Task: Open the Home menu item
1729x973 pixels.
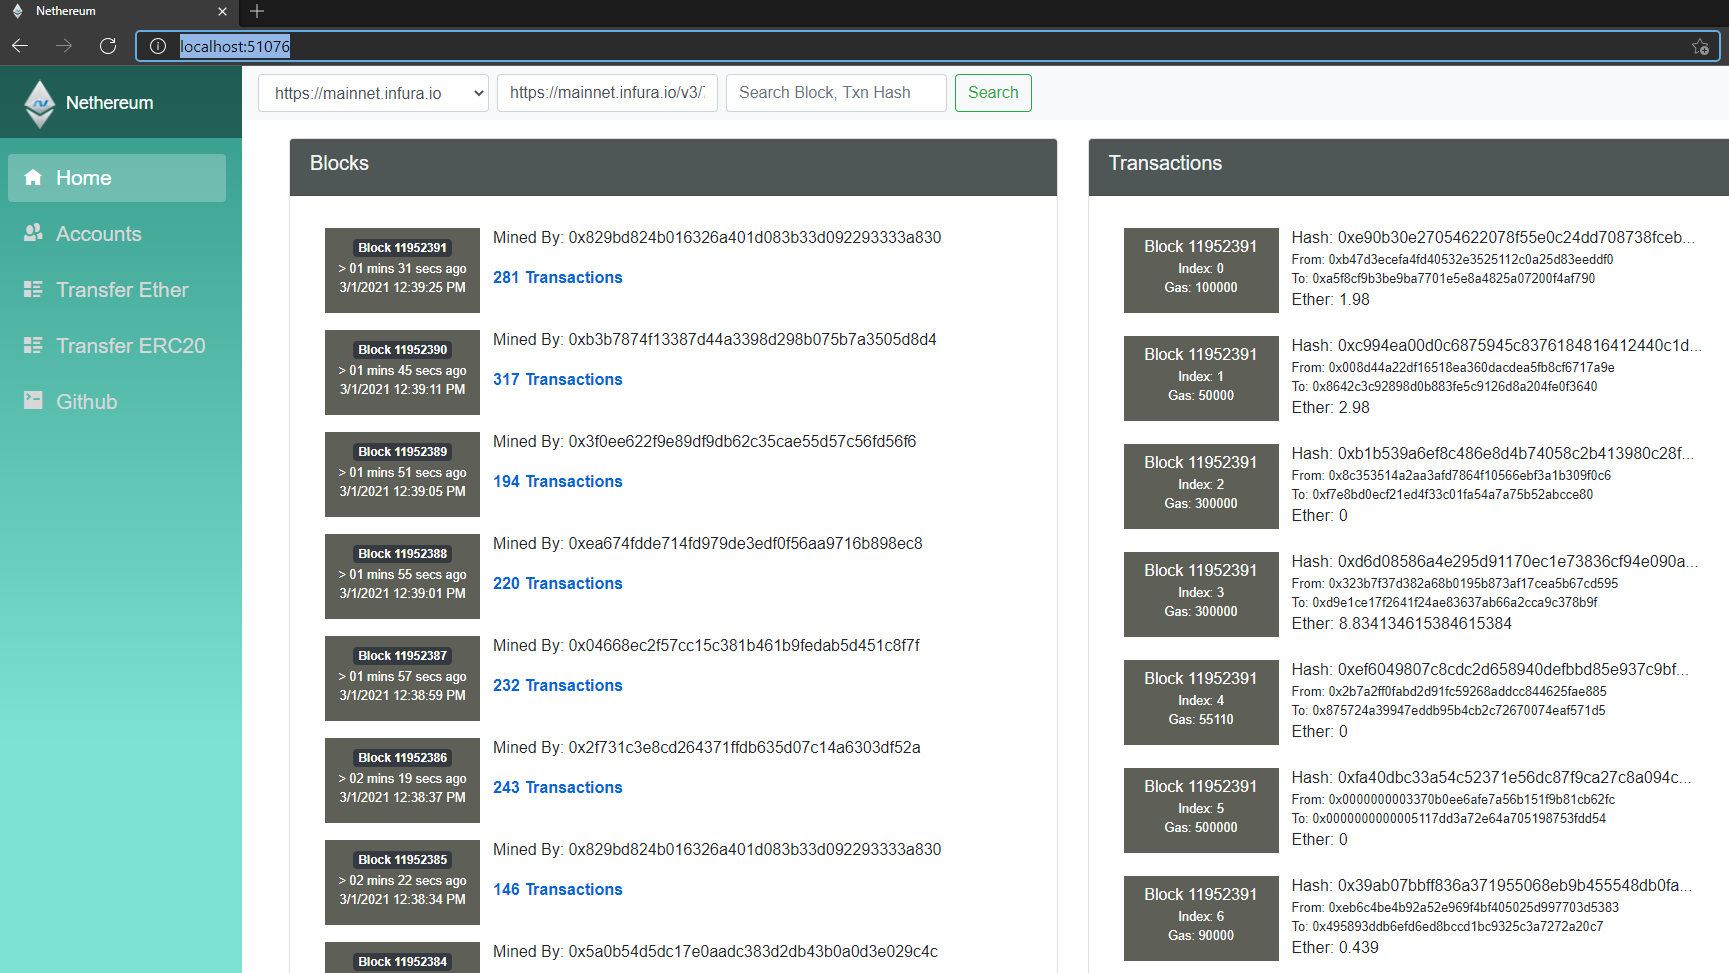Action: [x=117, y=178]
